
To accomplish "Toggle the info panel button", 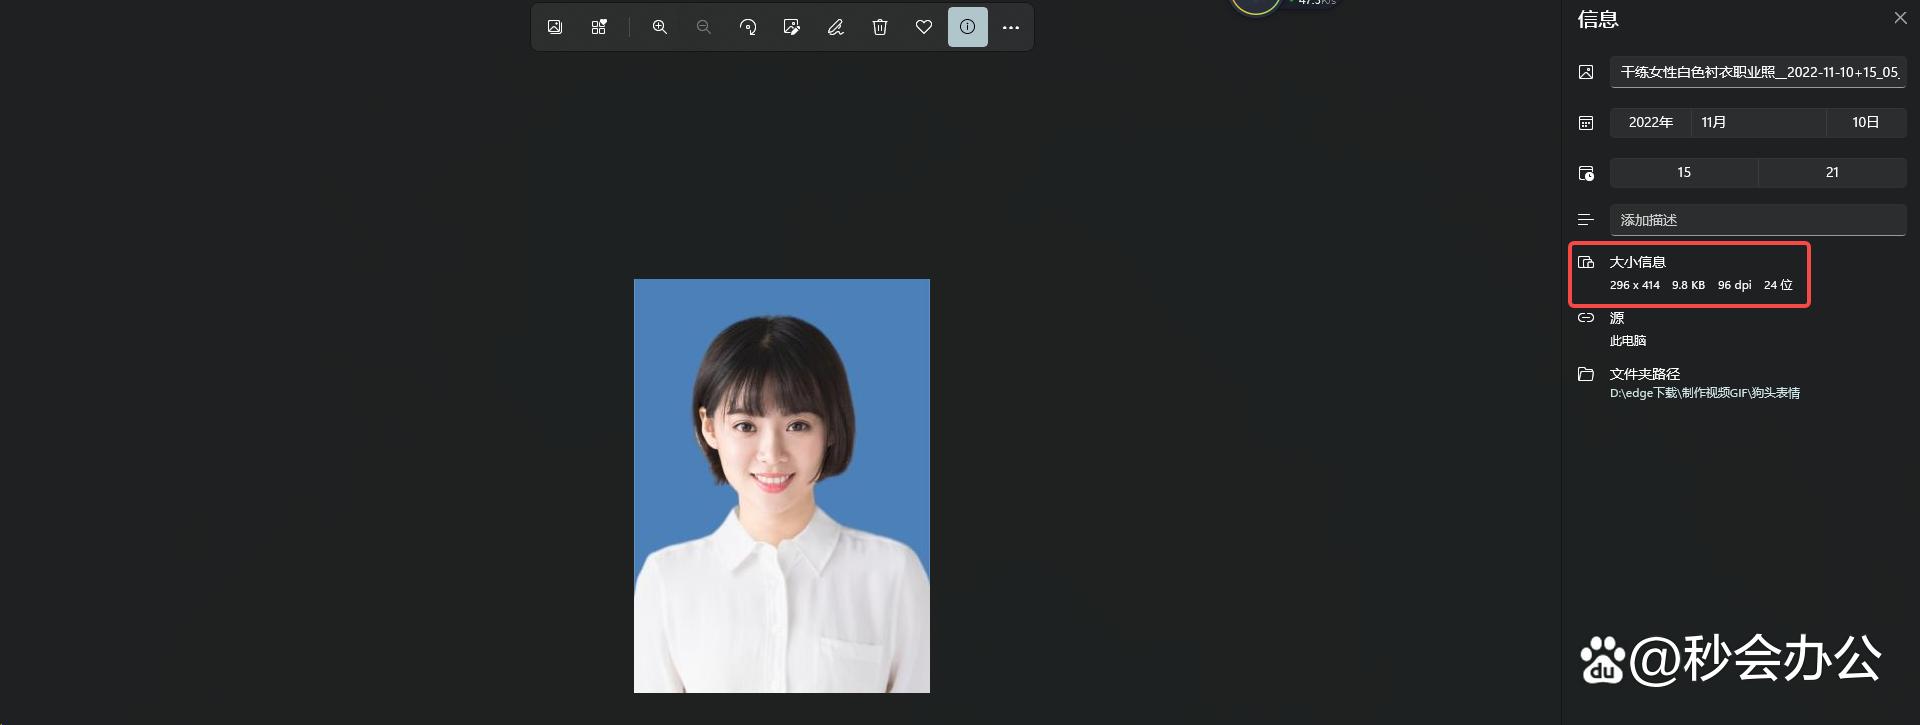I will 968,27.
